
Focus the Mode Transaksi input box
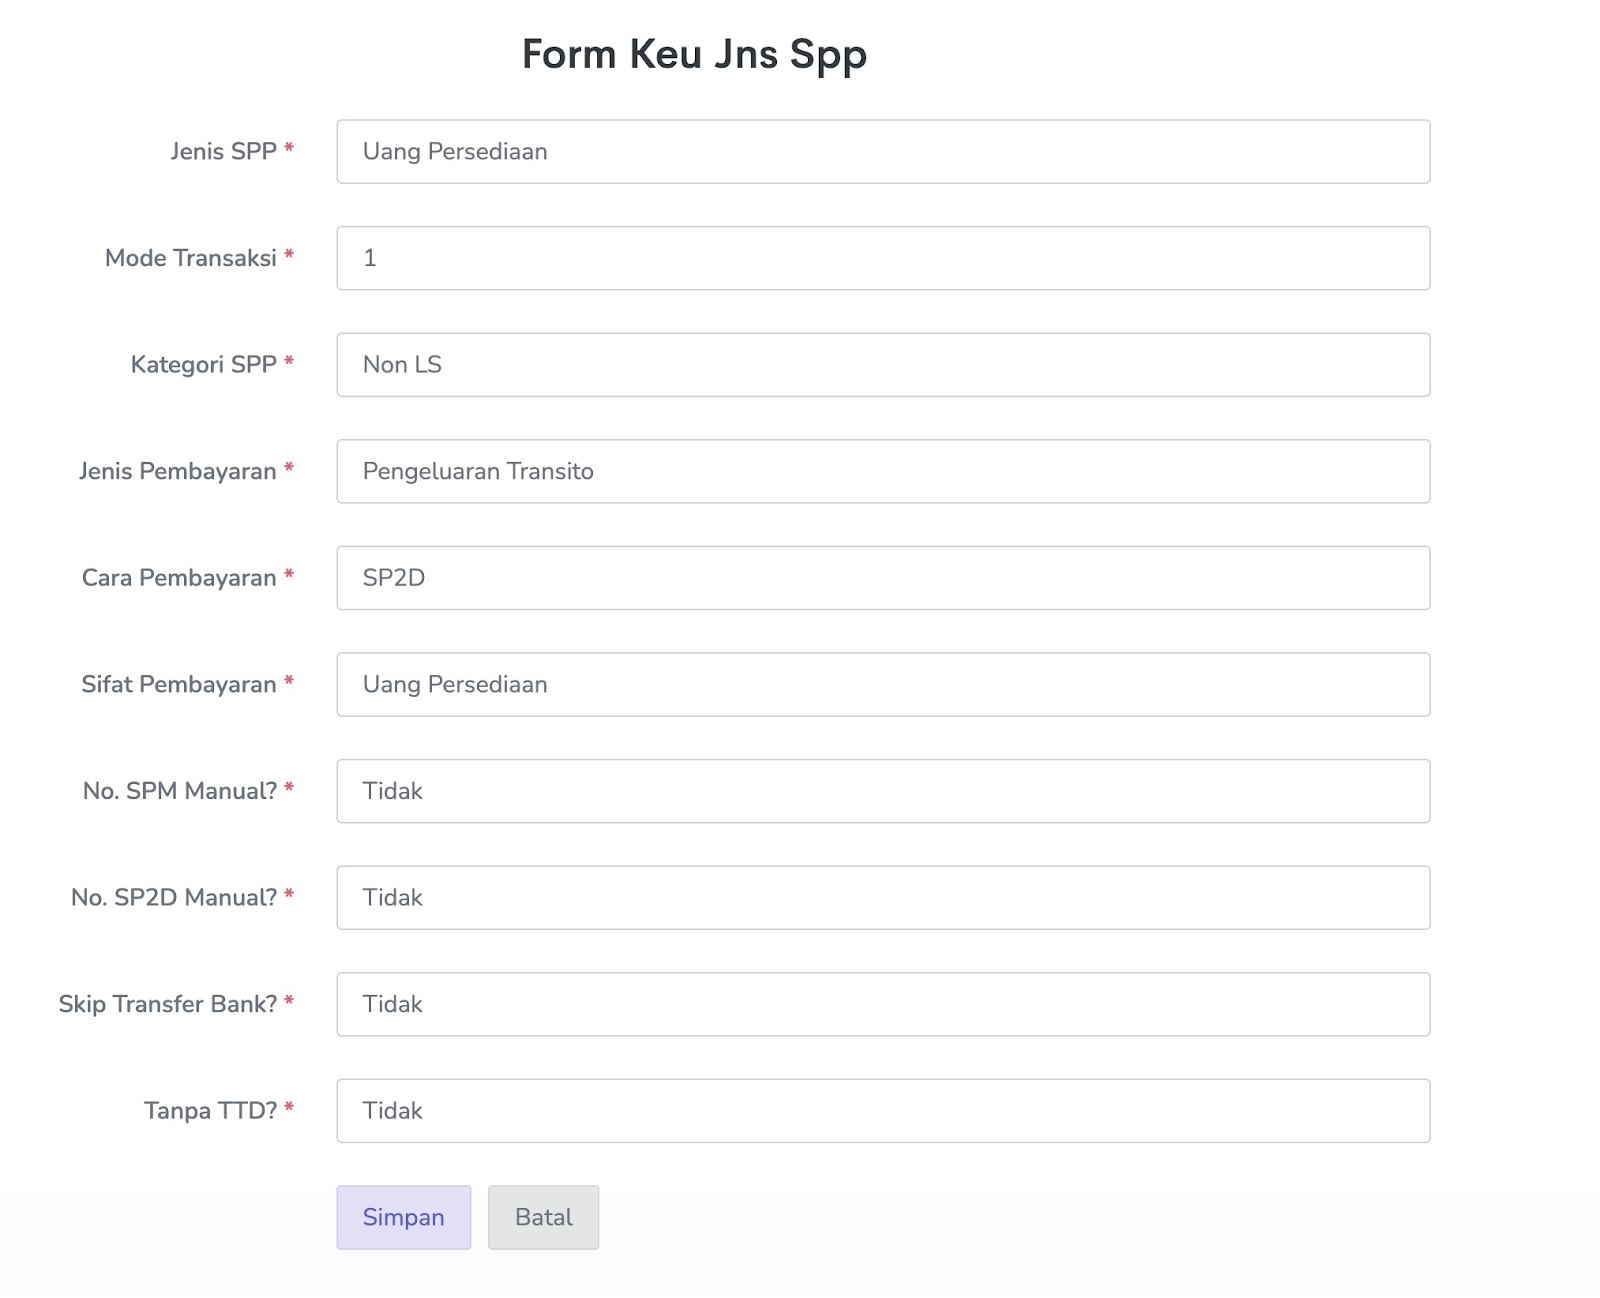click(882, 258)
